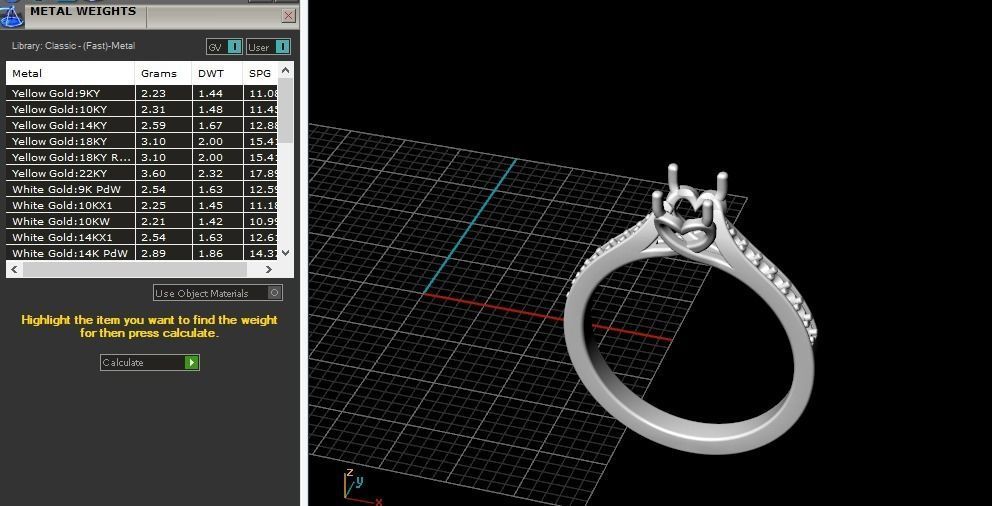Click the horizontal scrollbar thumb of table
The height and width of the screenshot is (506, 992).
click(134, 269)
